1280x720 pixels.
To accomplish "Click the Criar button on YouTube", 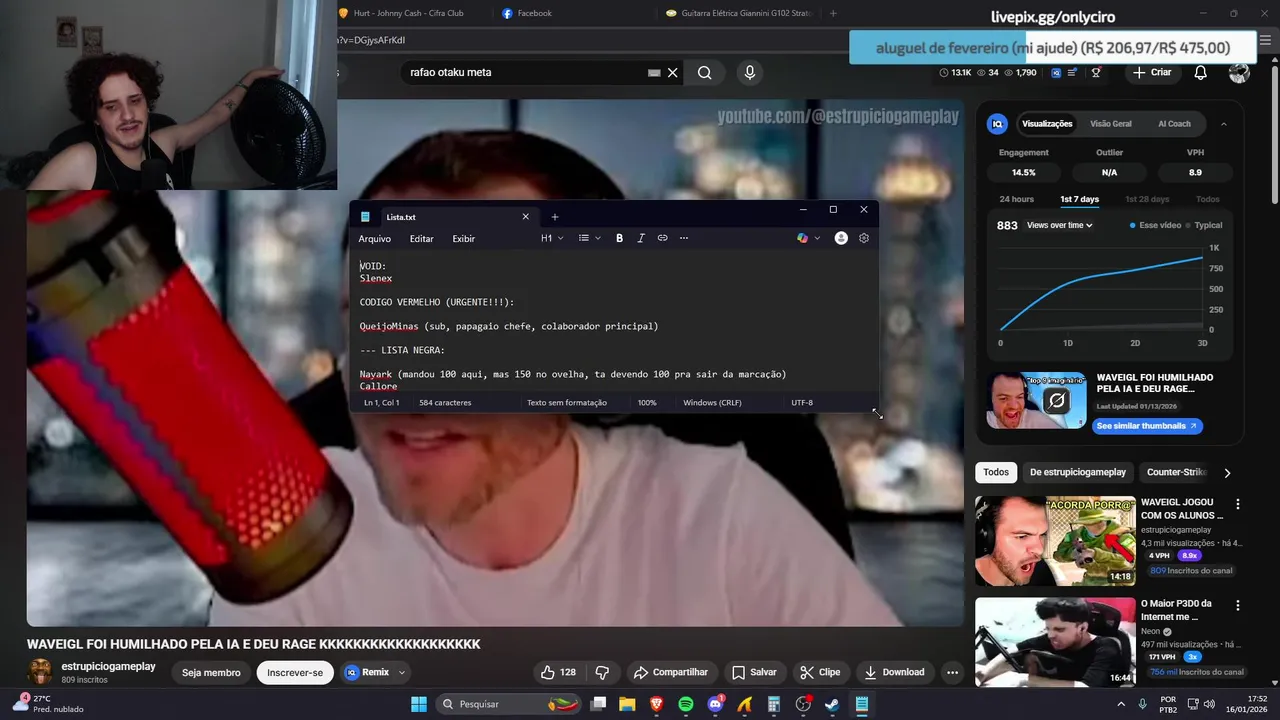I will (x=1152, y=72).
